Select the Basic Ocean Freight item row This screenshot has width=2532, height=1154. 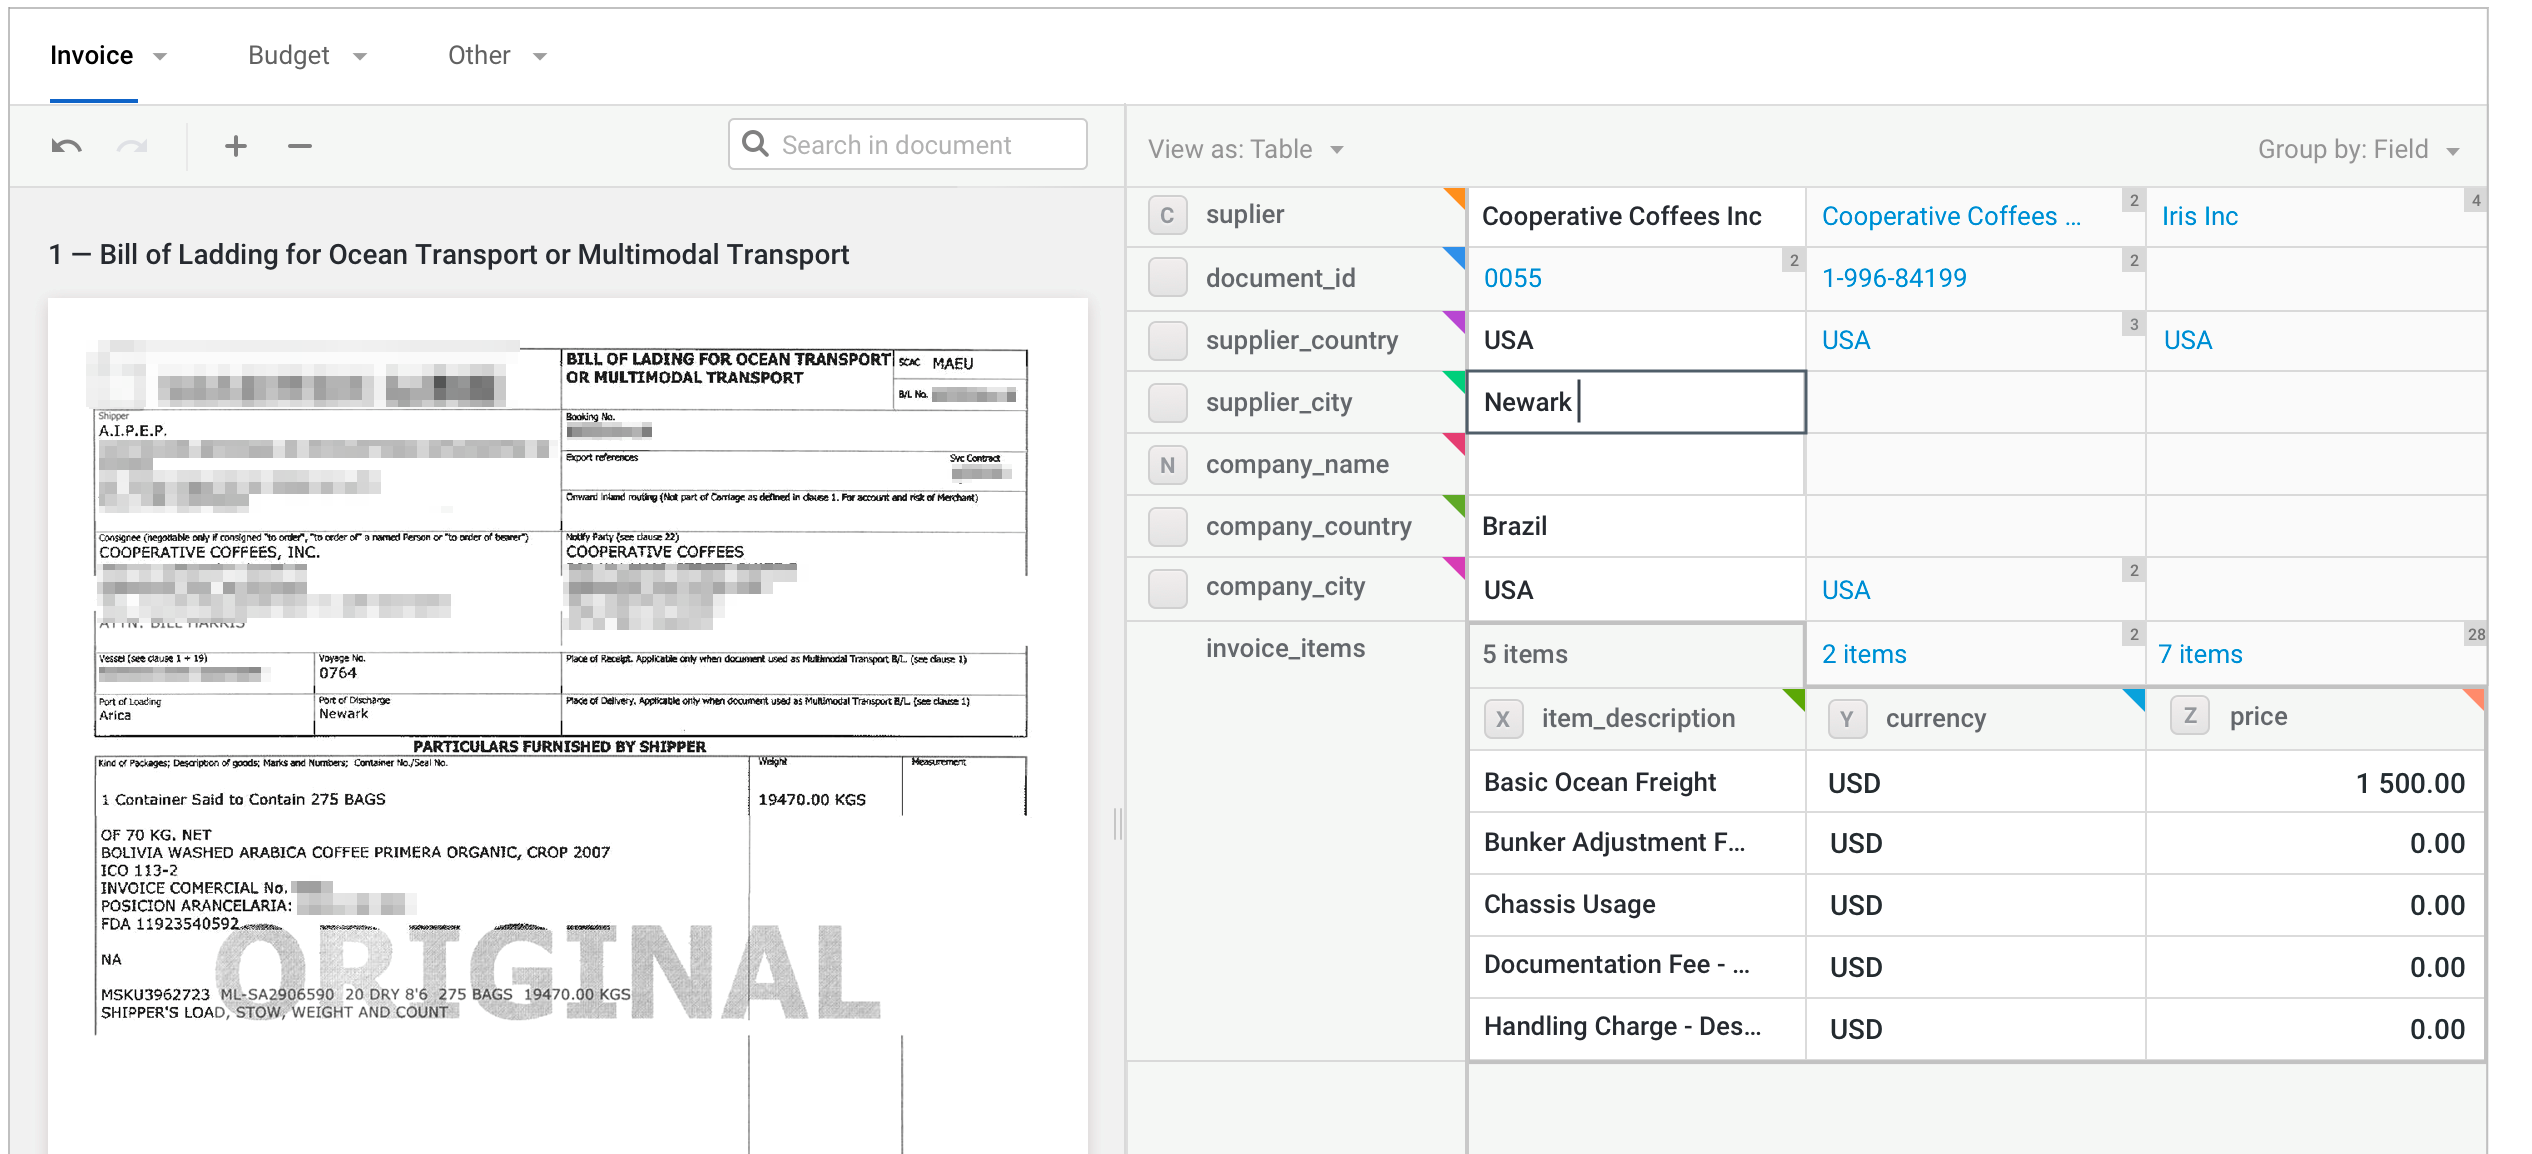1976,782
